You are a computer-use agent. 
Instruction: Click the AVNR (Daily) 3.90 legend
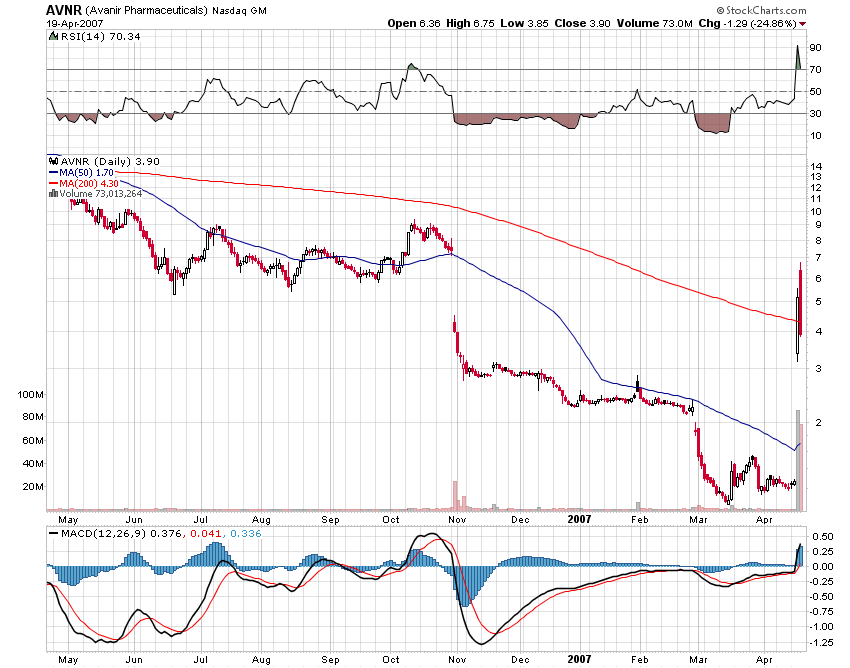(110, 161)
